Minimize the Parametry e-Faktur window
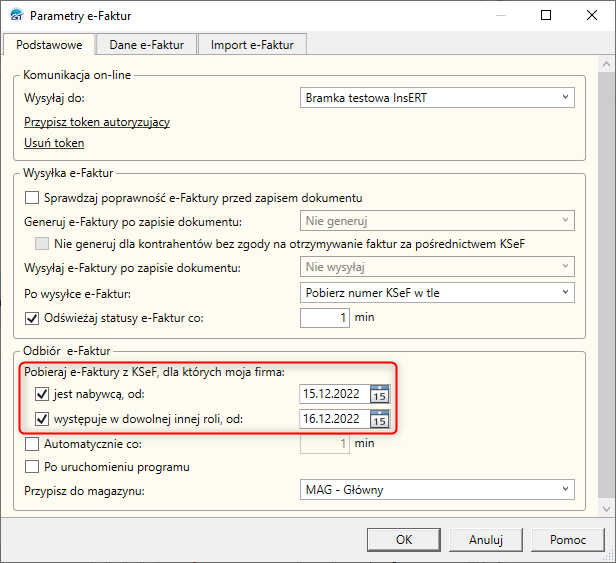This screenshot has height=563, width=616. 499,16
